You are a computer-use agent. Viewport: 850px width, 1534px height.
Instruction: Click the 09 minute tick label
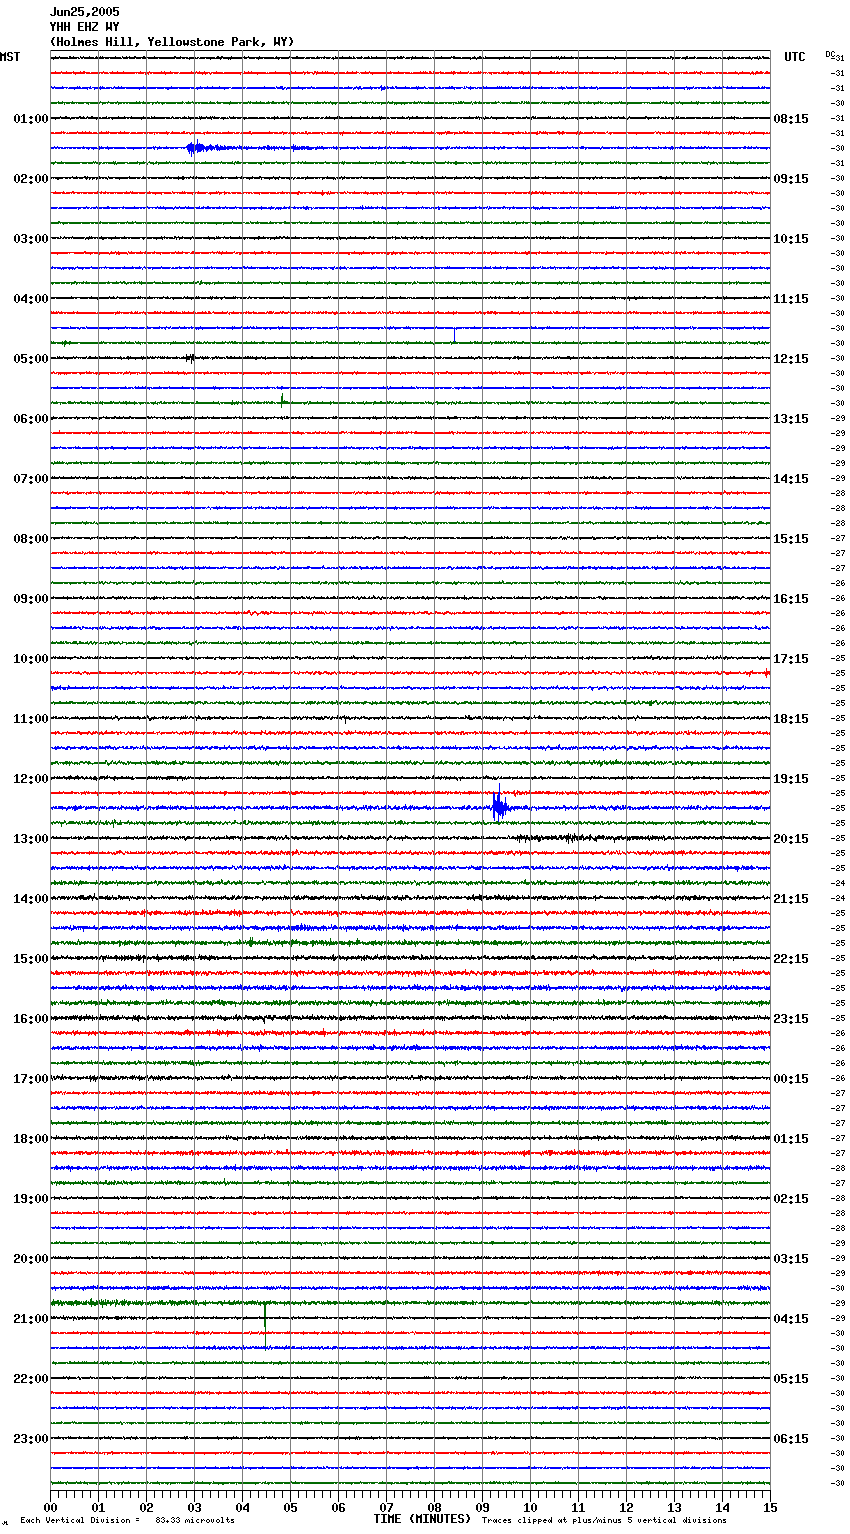tap(482, 1508)
